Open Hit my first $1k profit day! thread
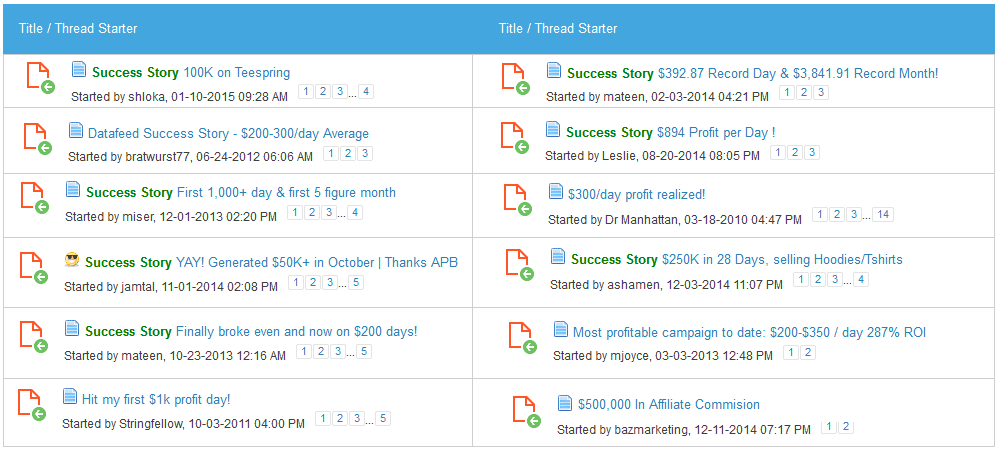Screen dimensions: 999x453 click(156, 399)
